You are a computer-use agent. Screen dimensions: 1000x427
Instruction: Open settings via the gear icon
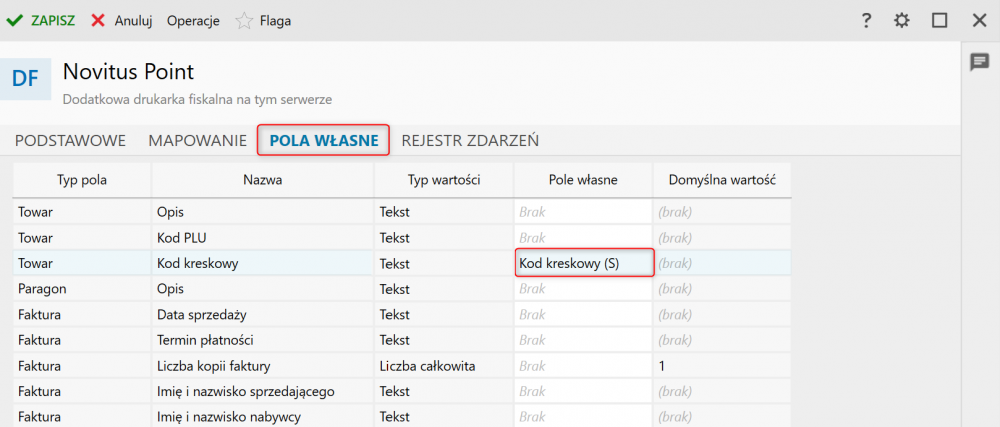[x=901, y=21]
